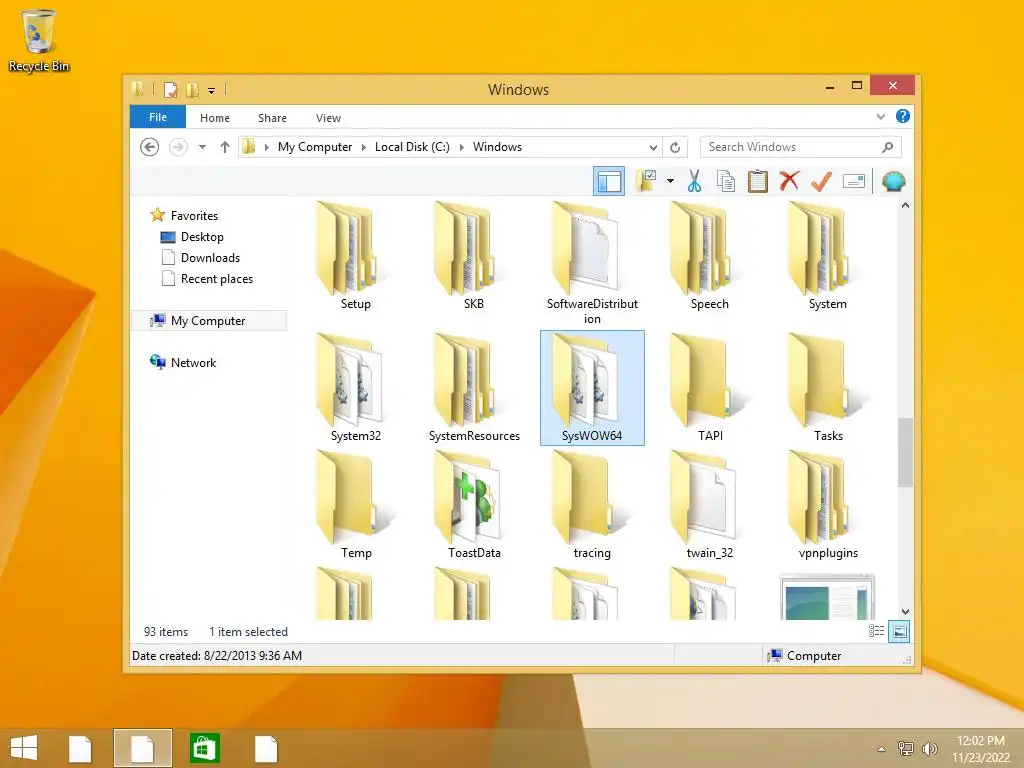Open the File menu

pyautogui.click(x=158, y=117)
